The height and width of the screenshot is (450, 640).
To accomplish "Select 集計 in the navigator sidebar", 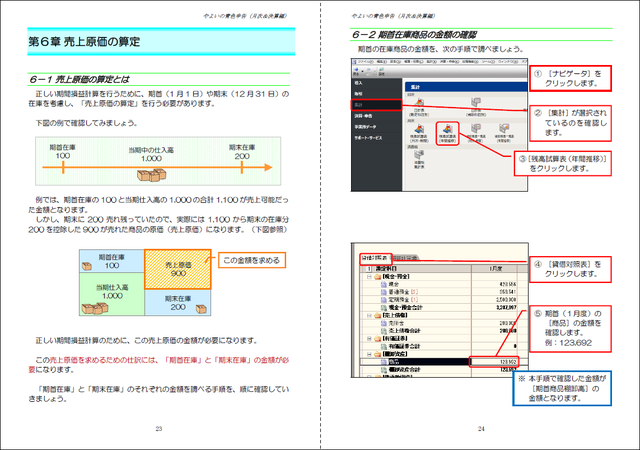I will point(376,105).
